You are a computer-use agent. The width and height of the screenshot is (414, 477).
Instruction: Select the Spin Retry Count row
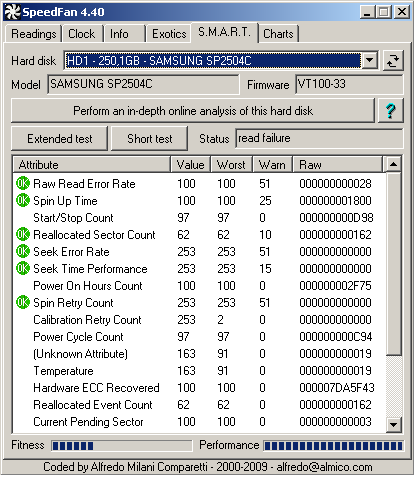point(199,303)
